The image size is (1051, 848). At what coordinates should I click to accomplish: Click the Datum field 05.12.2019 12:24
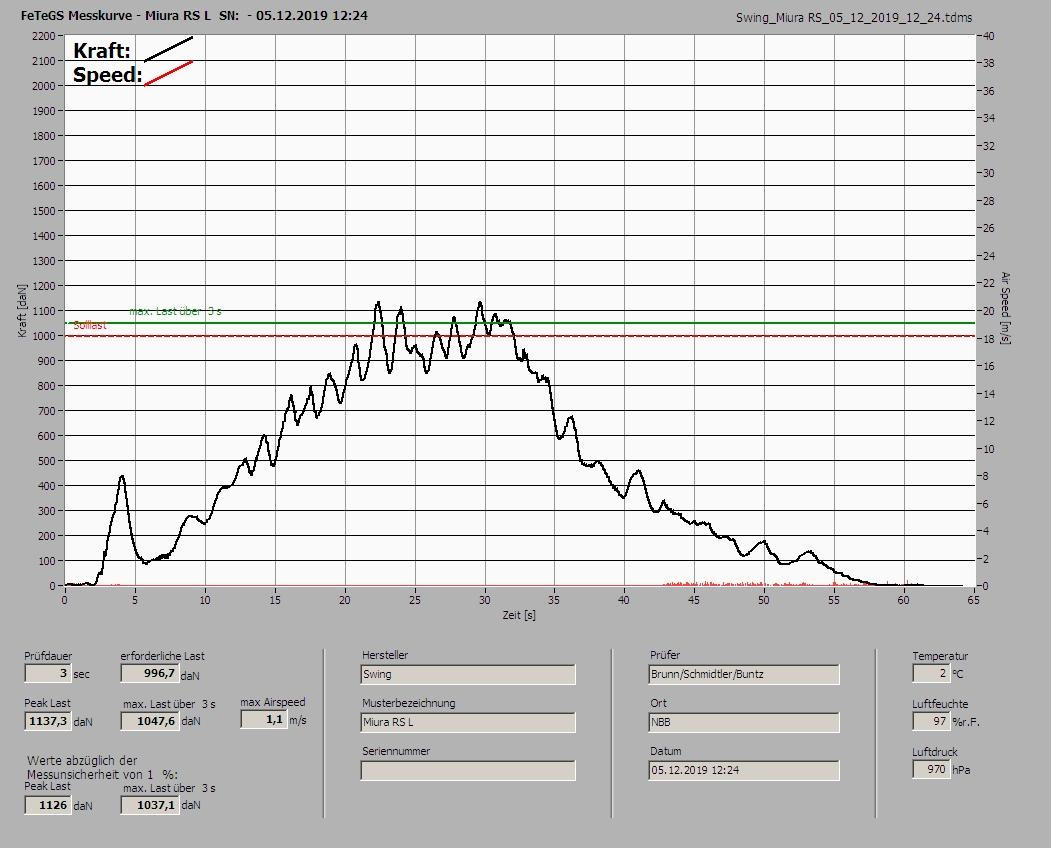[744, 770]
